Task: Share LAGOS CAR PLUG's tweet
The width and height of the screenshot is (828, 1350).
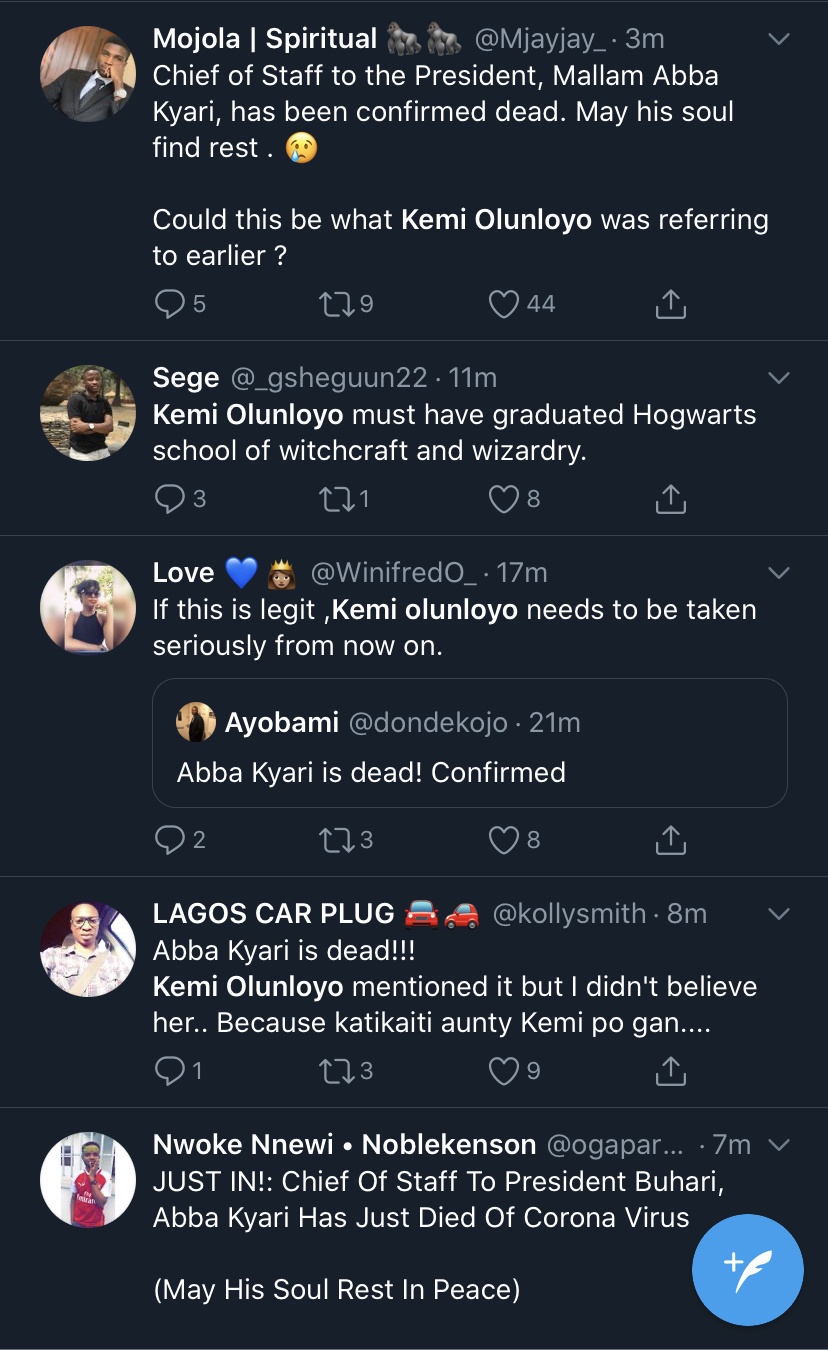Action: pos(670,1071)
